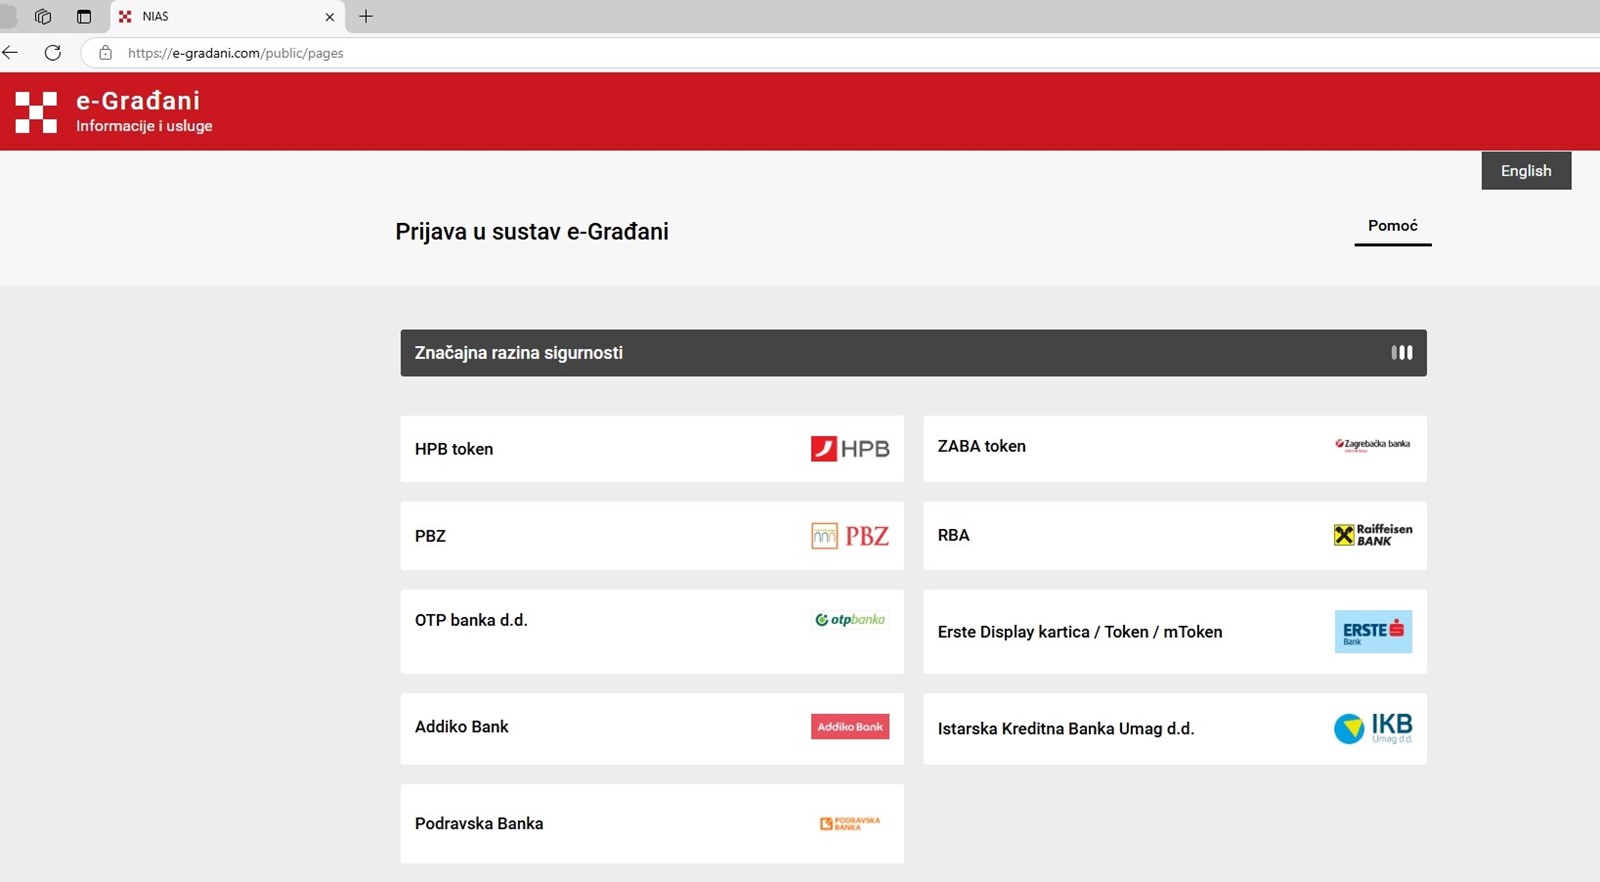Select the NIAS browser tab

tap(227, 17)
